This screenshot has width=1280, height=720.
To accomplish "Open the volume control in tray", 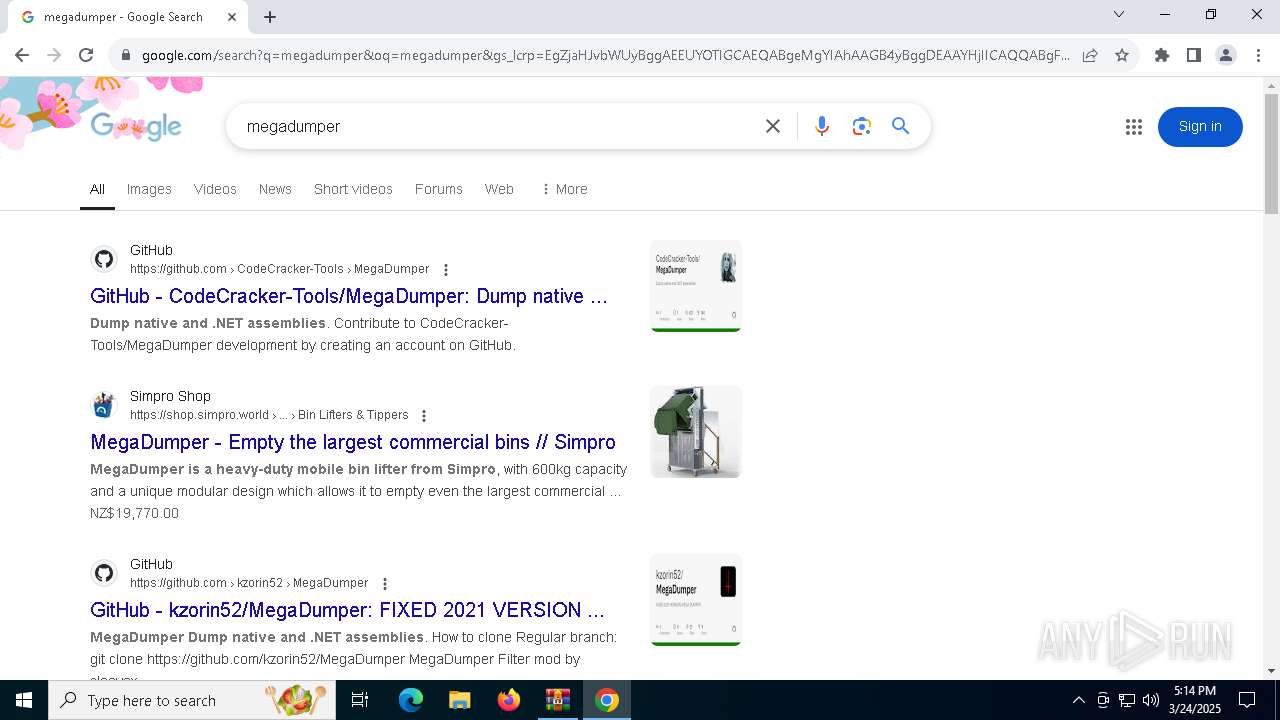I will pos(1151,700).
